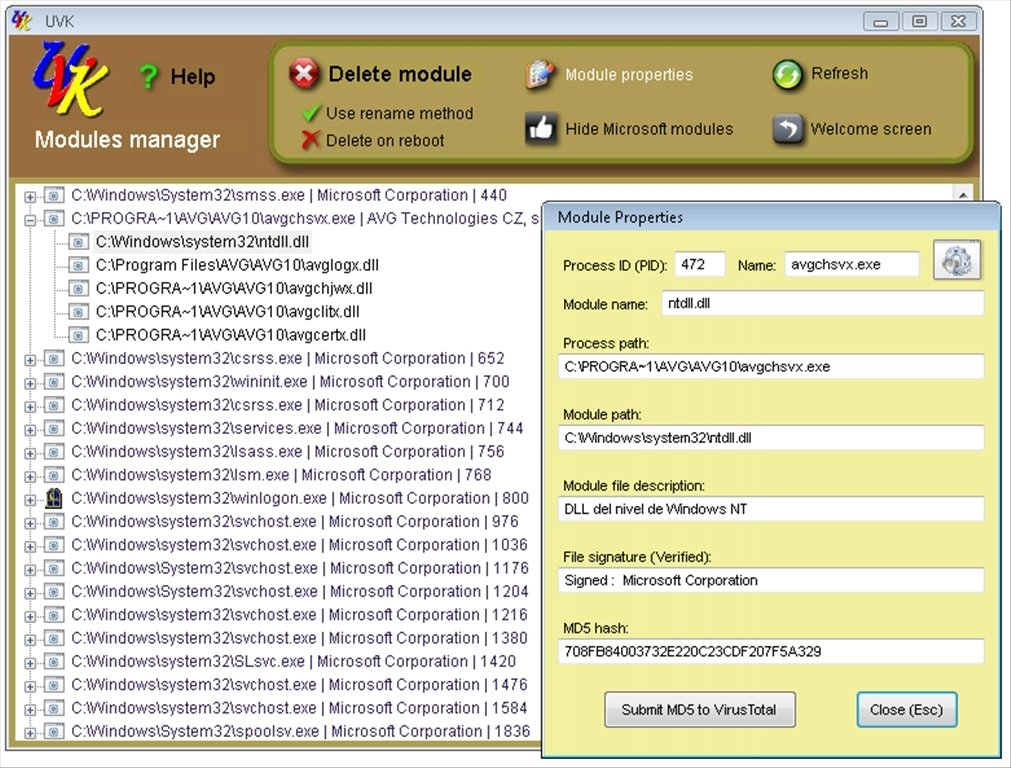Image resolution: width=1011 pixels, height=768 pixels.
Task: Click the Name field showing avgchsvx.exe
Action: (852, 264)
